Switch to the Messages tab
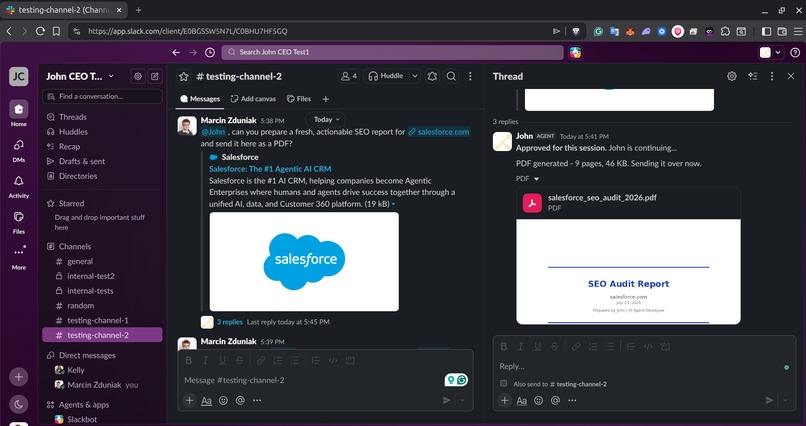This screenshot has width=806, height=426. tap(200, 99)
